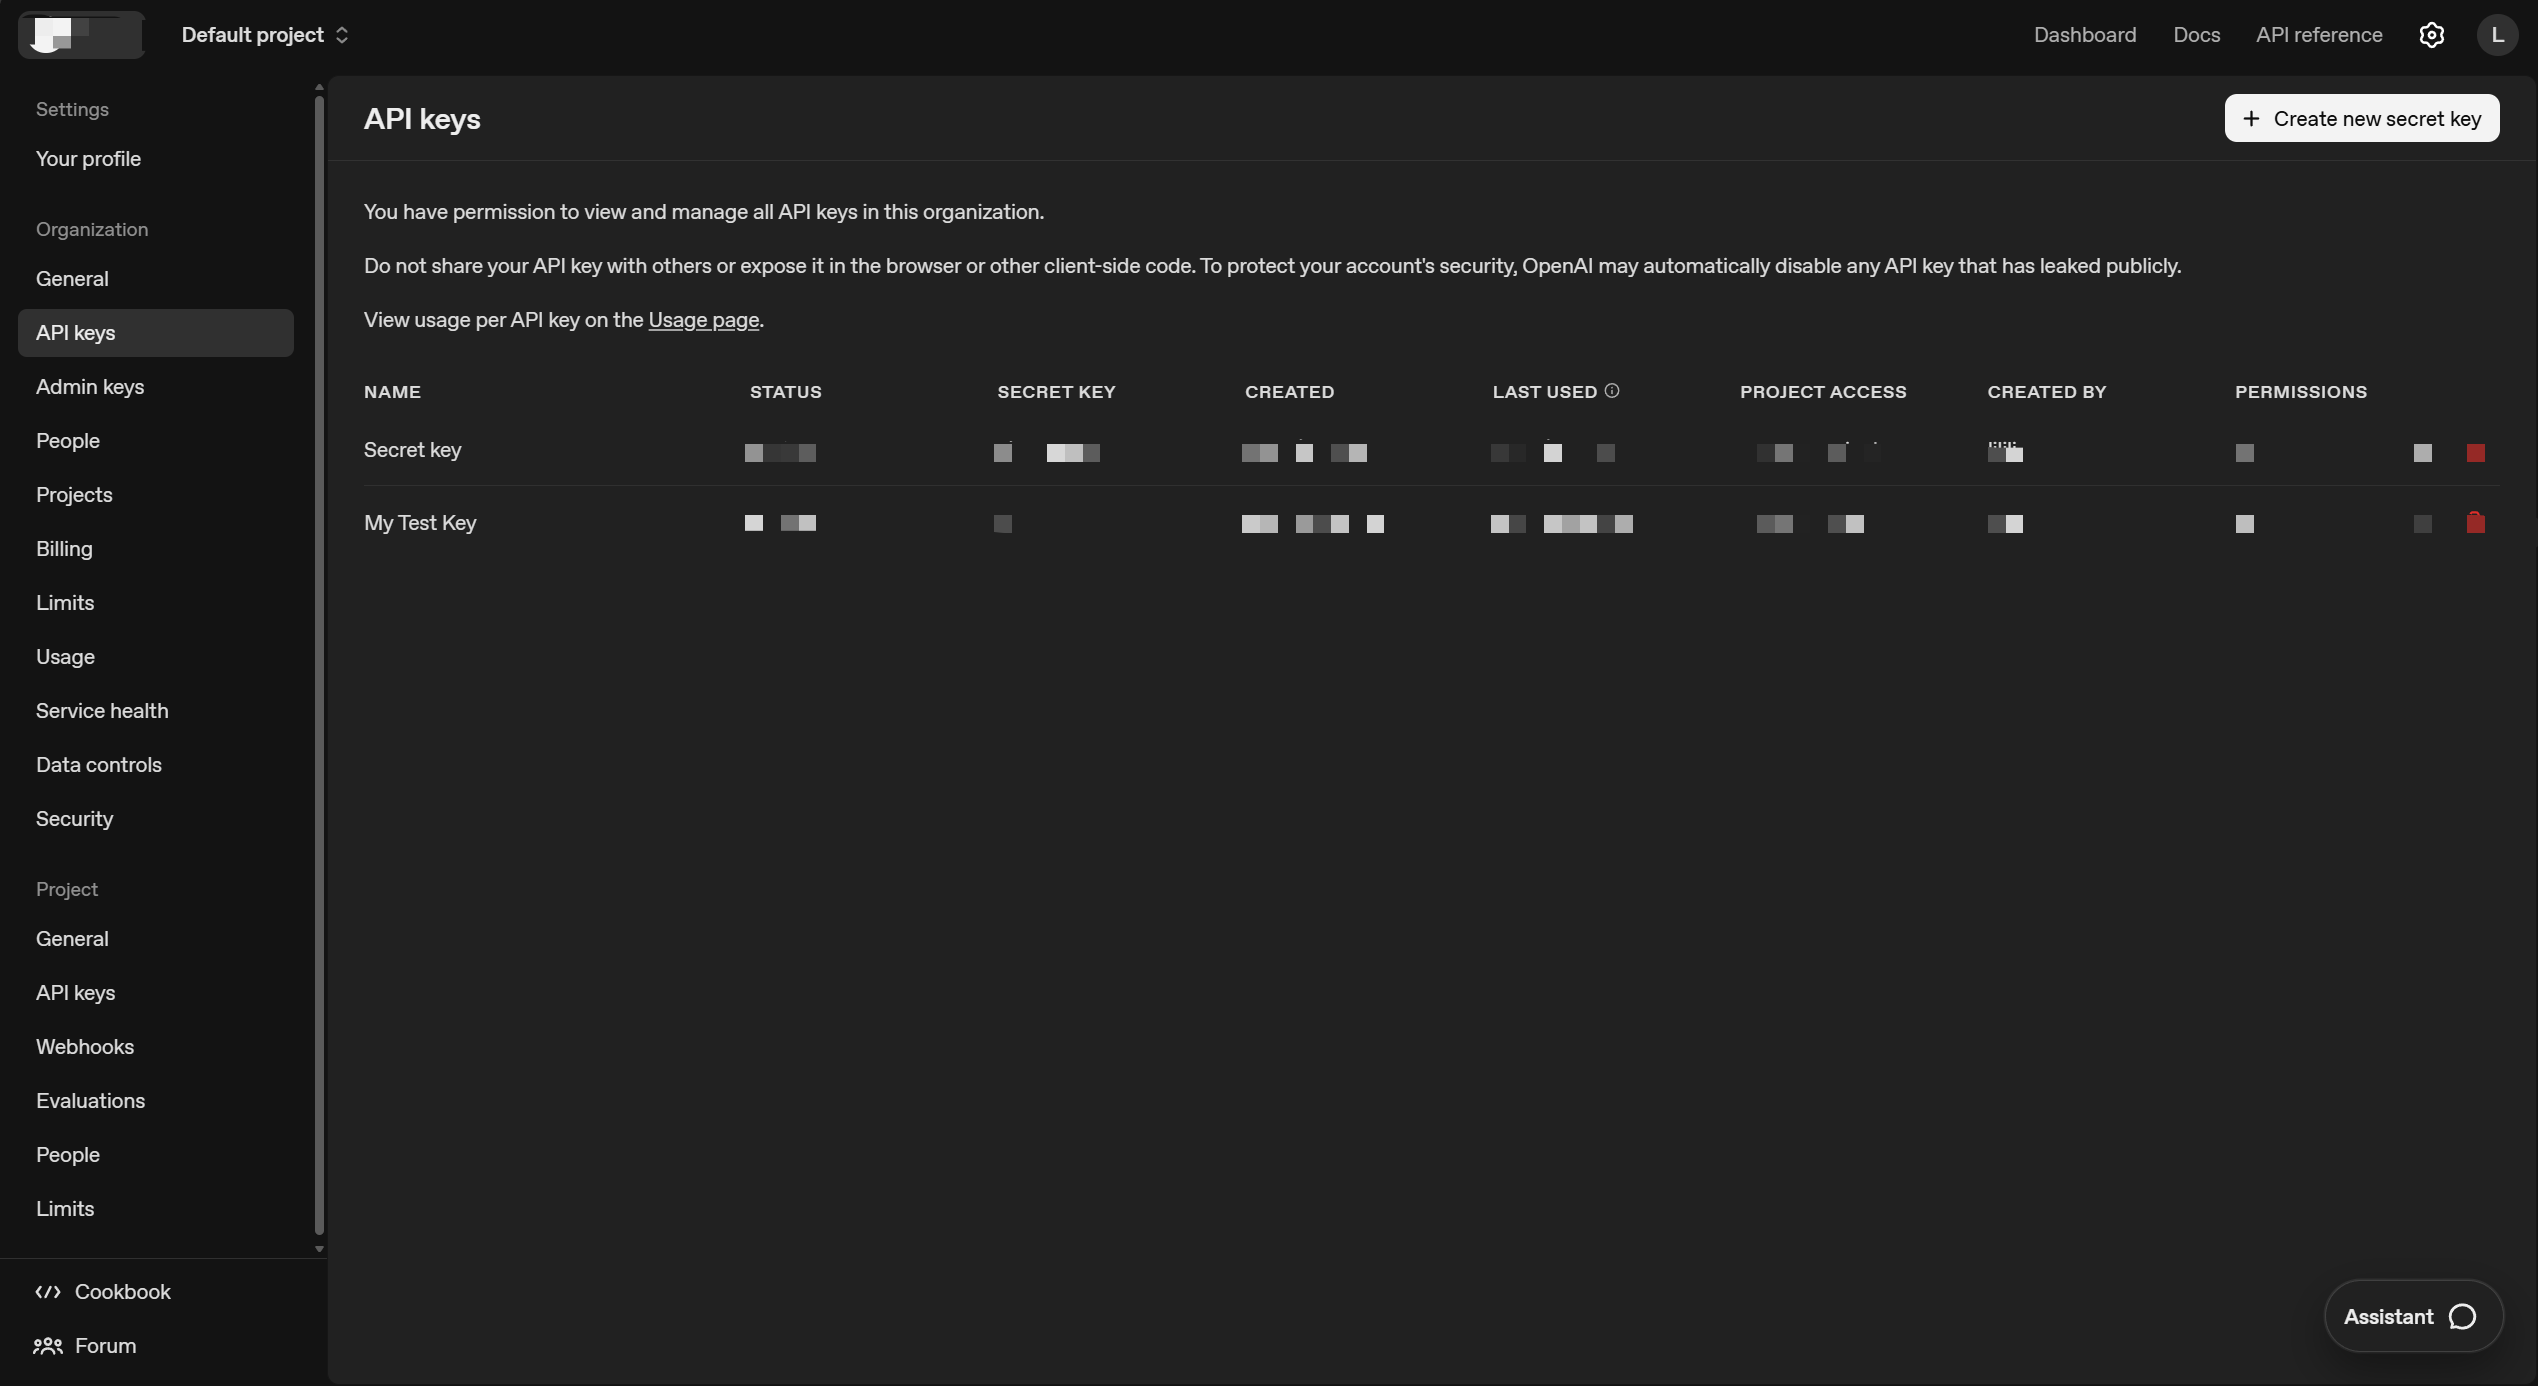
Task: Open Docs from the top navigation
Action: 2196,34
